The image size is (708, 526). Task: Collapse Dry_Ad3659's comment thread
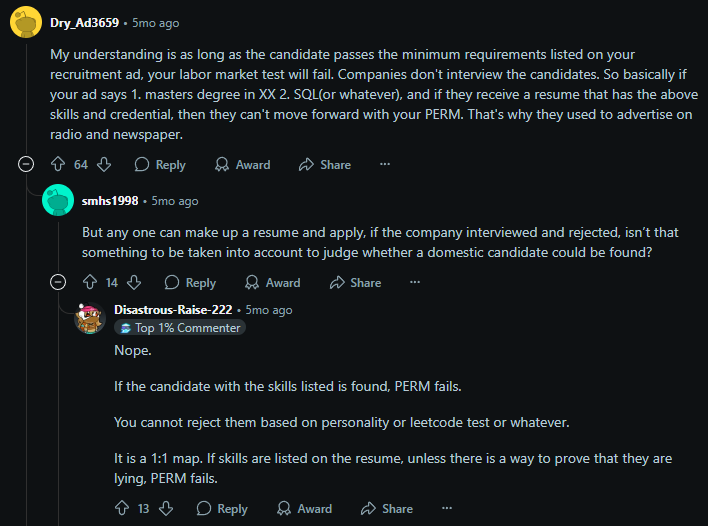tap(26, 165)
